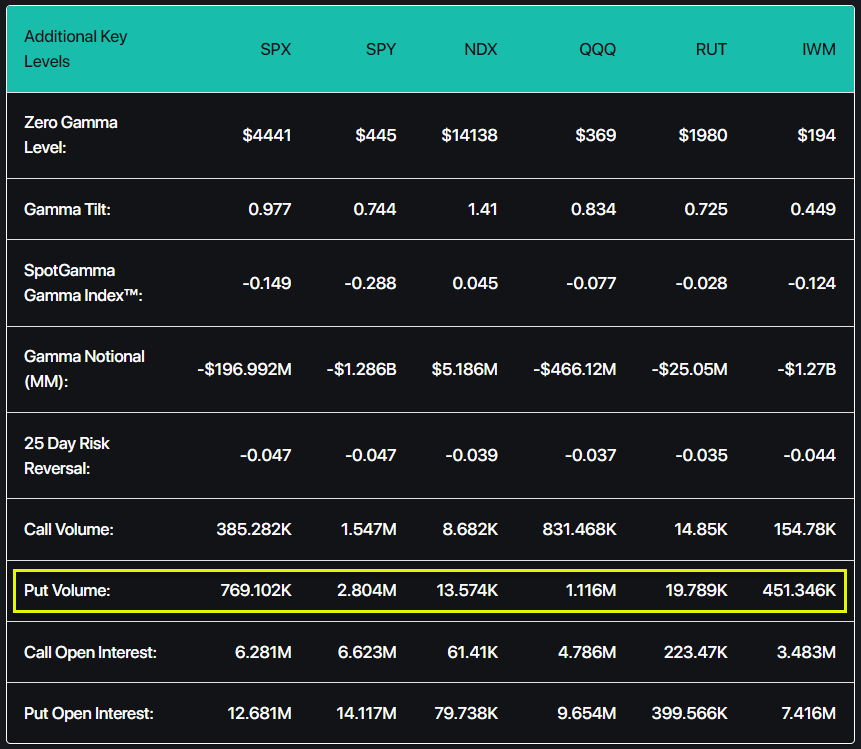
Task: Select the Gamma Tilt row label
Action: click(x=67, y=209)
